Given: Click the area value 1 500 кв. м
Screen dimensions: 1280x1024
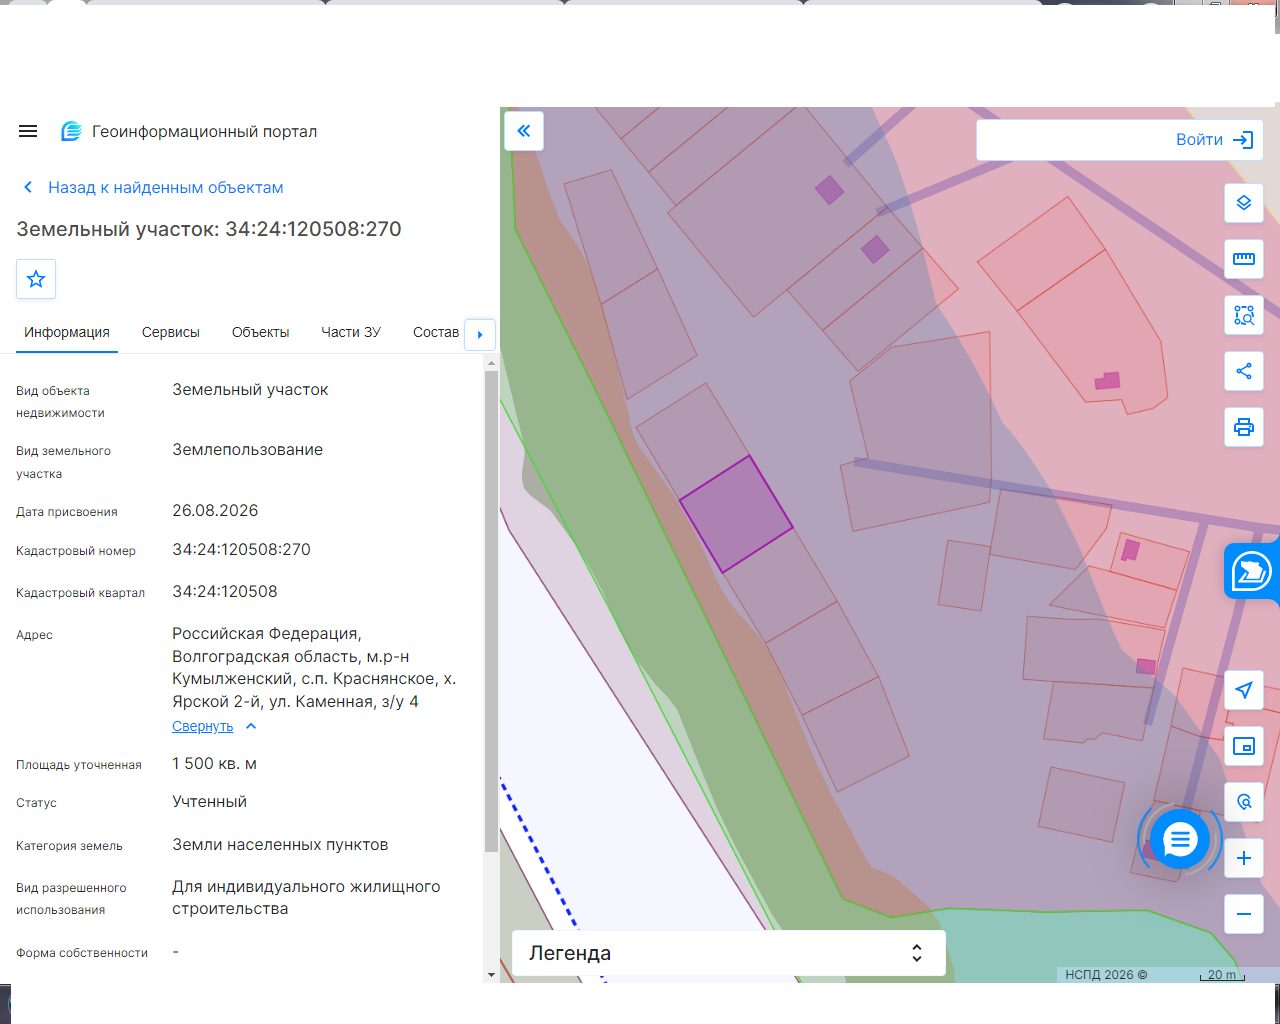Looking at the screenshot, I should (214, 764).
